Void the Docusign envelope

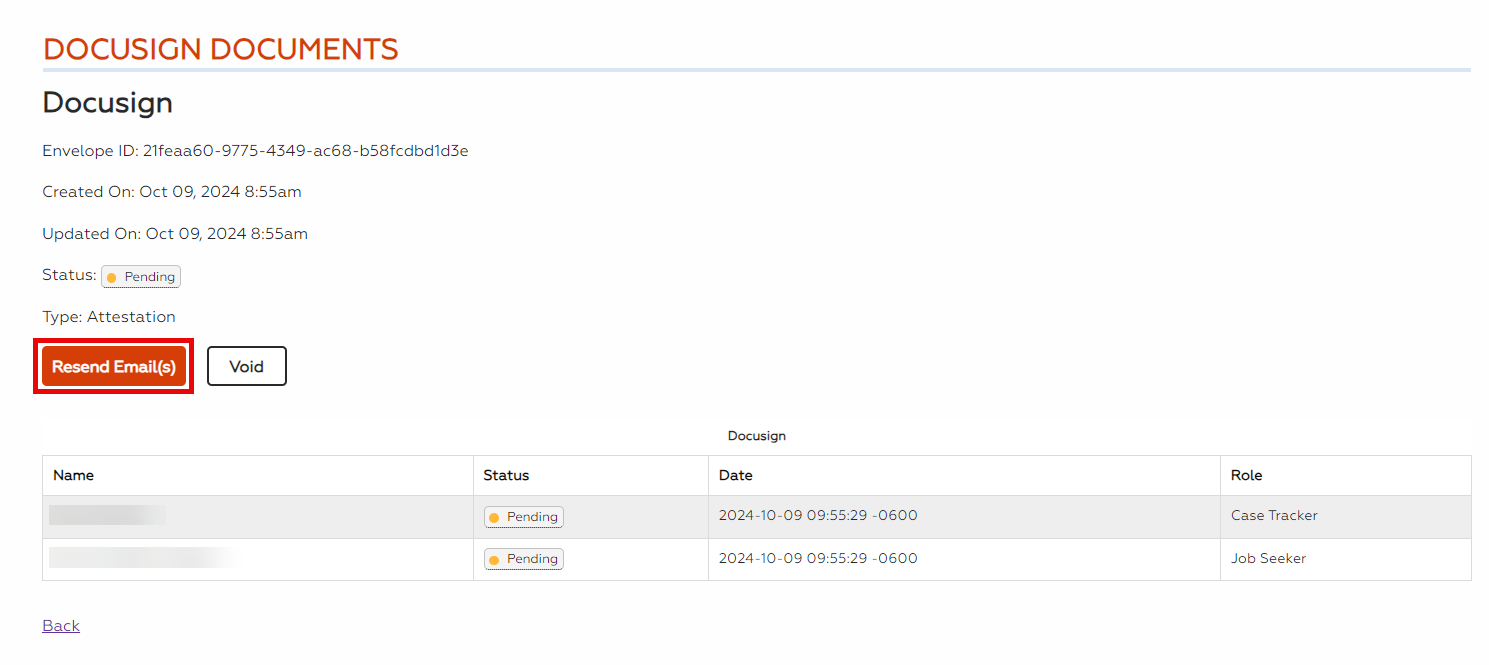pos(247,366)
